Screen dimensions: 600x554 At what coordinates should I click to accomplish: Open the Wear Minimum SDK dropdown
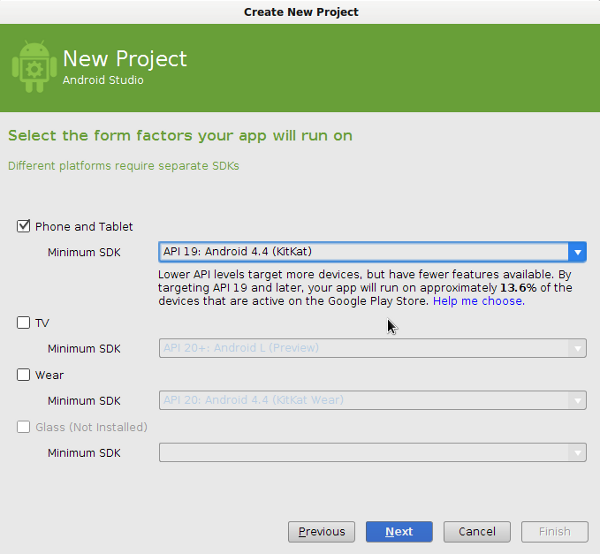tap(373, 400)
